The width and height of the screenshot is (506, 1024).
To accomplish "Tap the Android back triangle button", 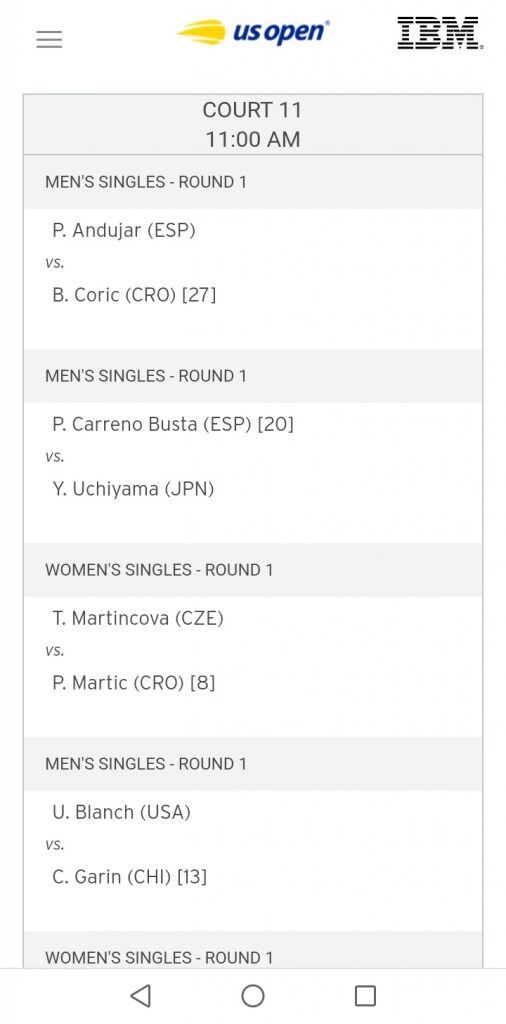I will click(141, 995).
